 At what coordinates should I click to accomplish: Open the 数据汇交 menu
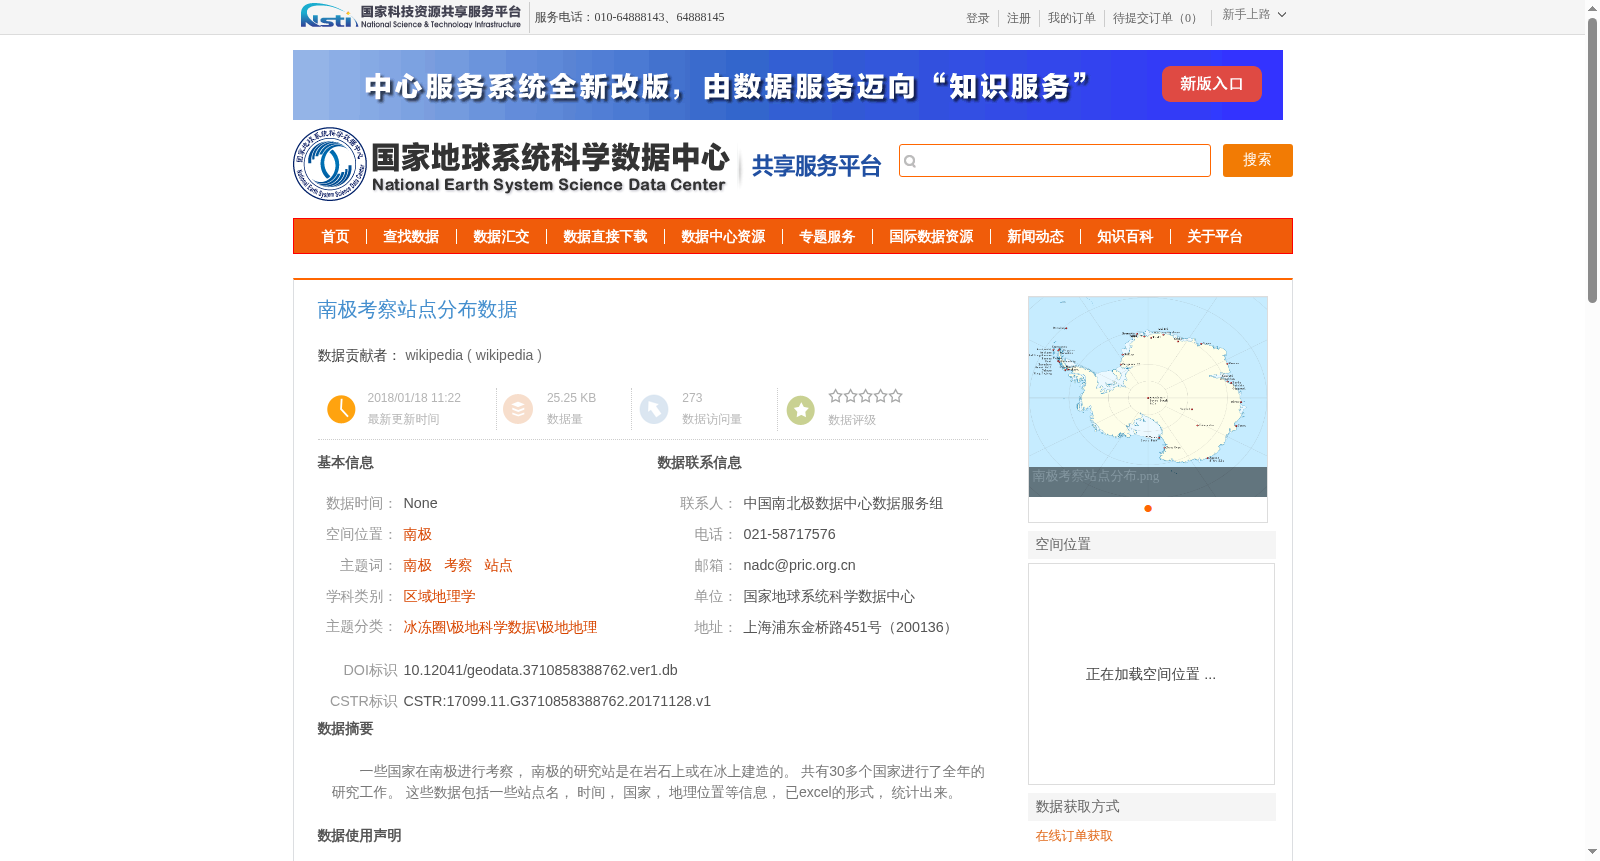click(501, 237)
